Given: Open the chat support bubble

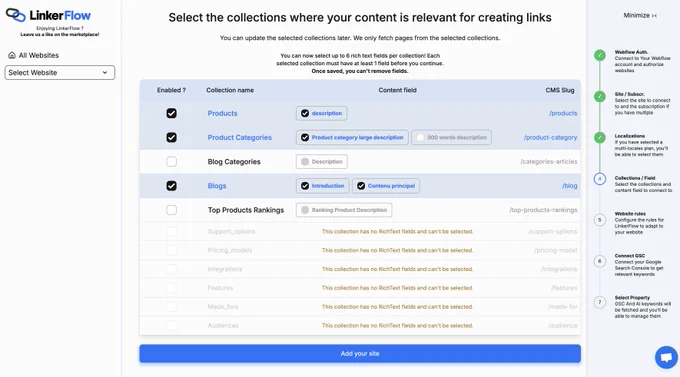Looking at the screenshot, I should click(x=666, y=357).
